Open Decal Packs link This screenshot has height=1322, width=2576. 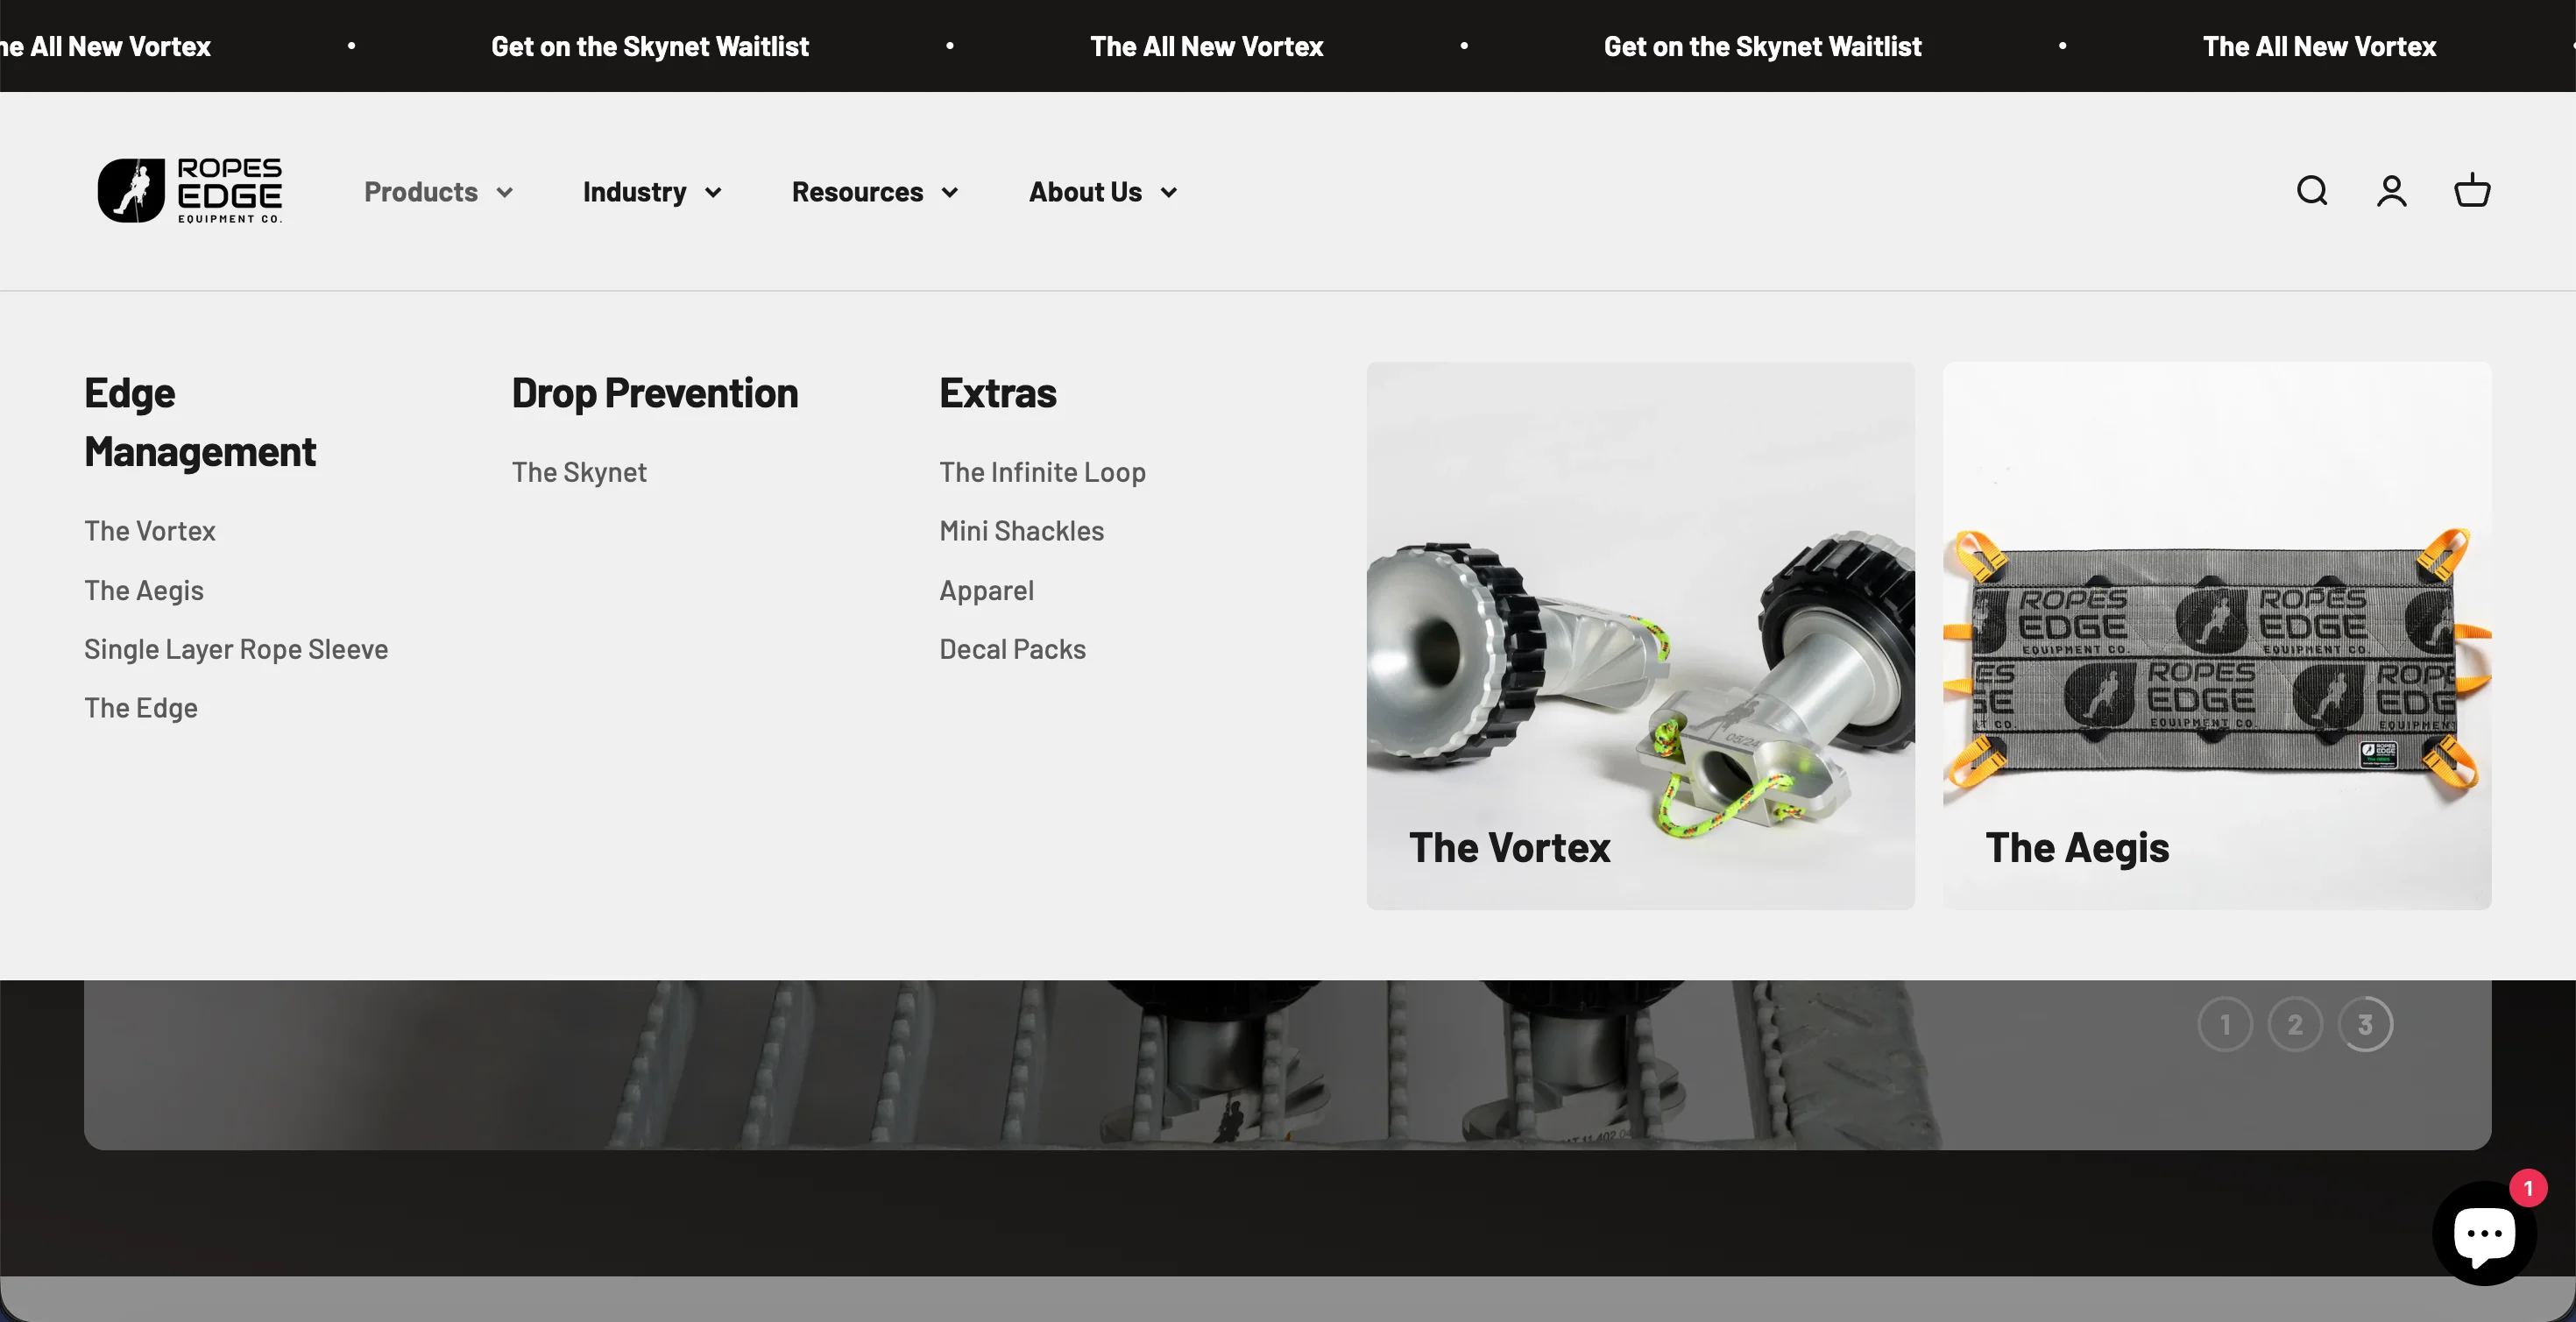(1012, 649)
